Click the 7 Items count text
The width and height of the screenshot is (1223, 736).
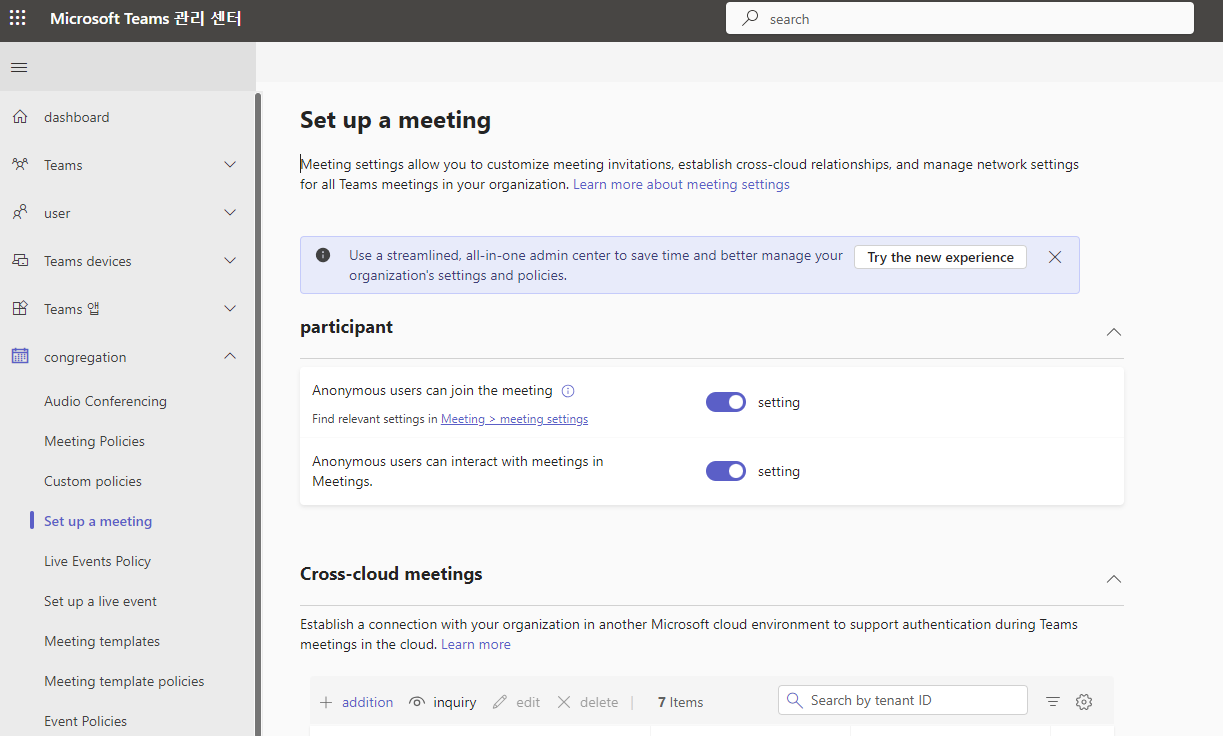point(680,702)
